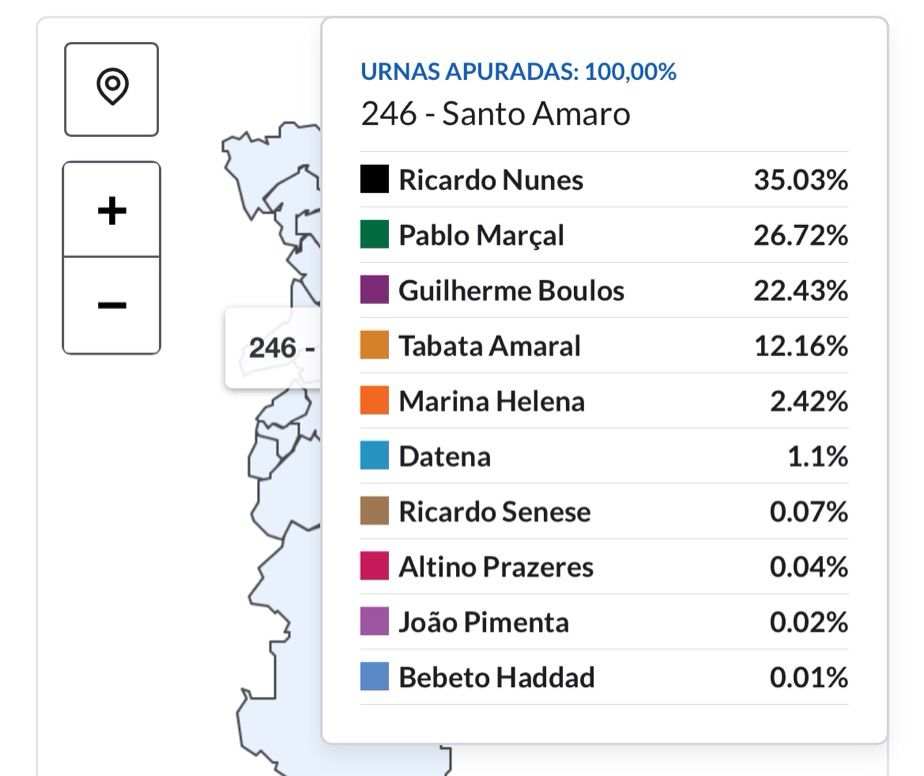924x776 pixels.
Task: Select the Pablo Marçal candidate name
Action: [481, 235]
